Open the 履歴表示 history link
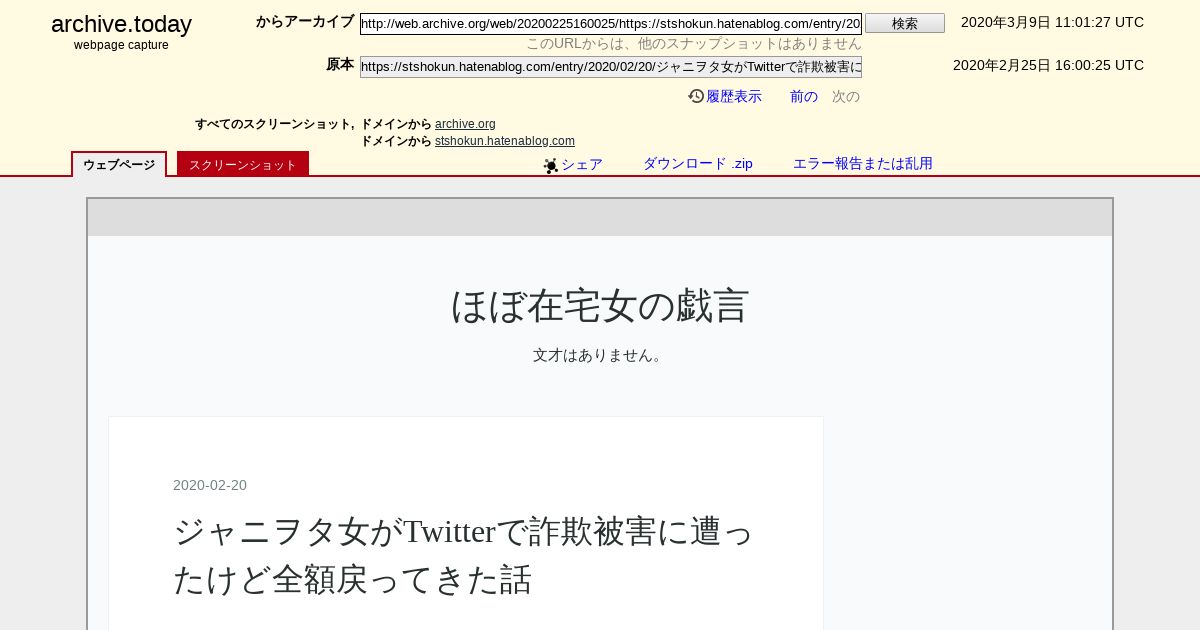 tap(734, 96)
